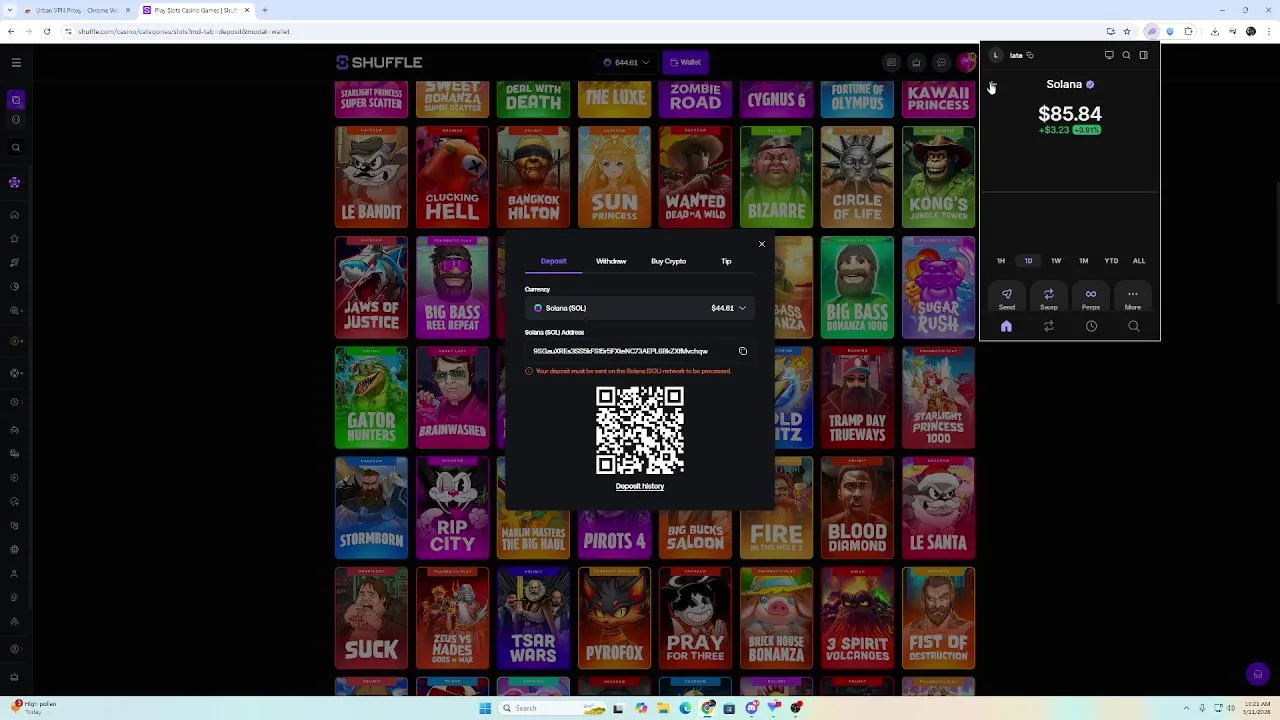Open a new browser tab
The width and height of the screenshot is (1280, 720).
click(x=264, y=10)
